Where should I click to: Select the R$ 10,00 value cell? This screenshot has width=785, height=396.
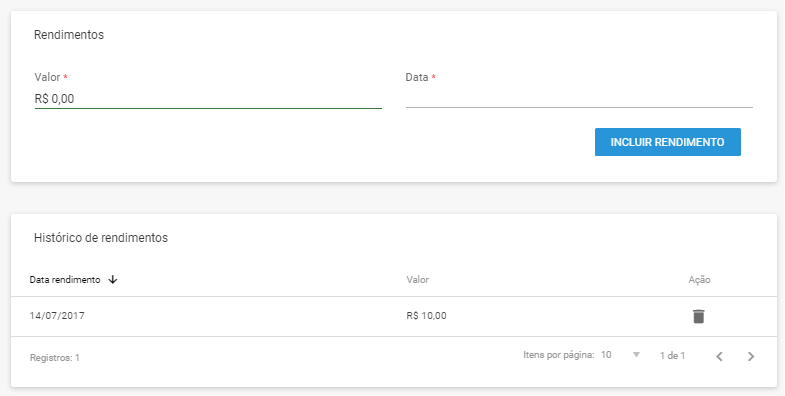tap(427, 316)
